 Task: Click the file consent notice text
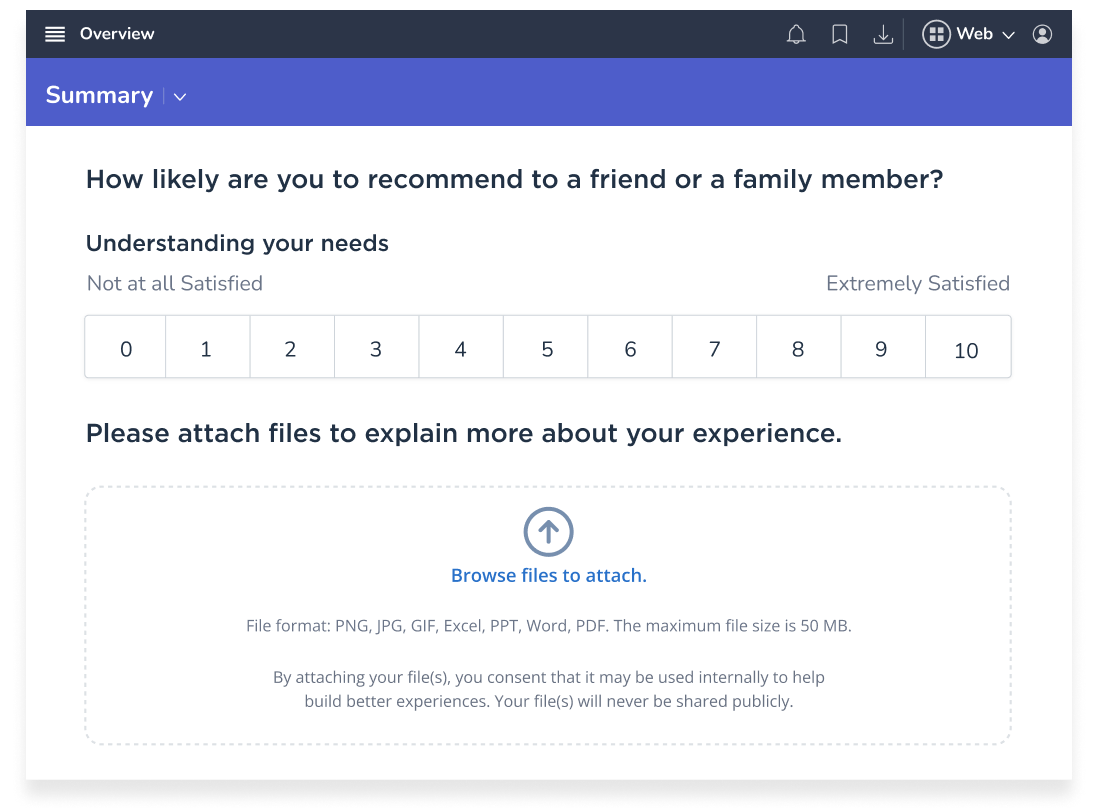click(548, 689)
